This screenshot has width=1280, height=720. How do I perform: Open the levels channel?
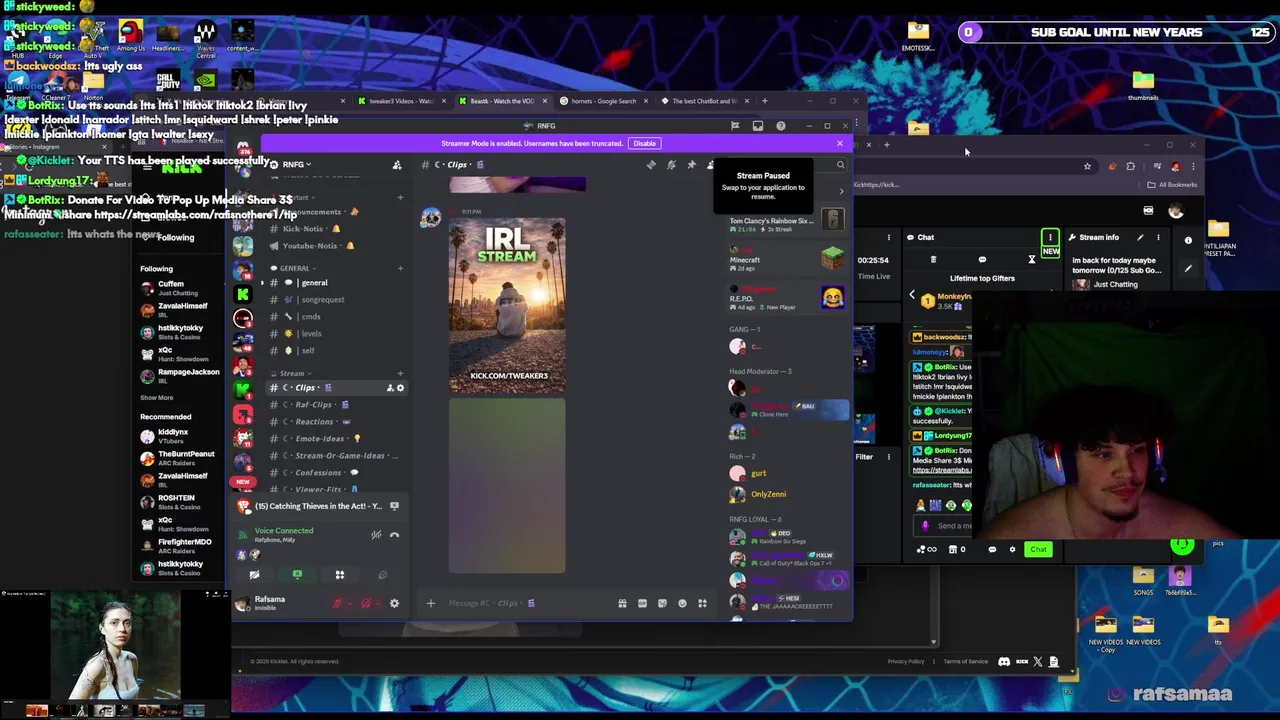click(335, 334)
